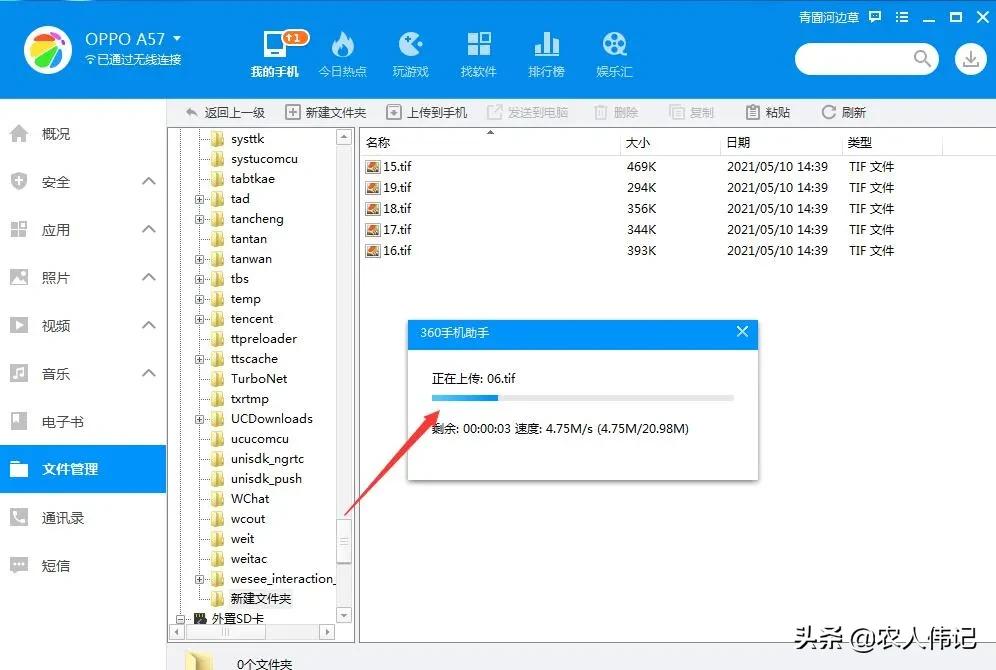The width and height of the screenshot is (996, 670).
Task: Open the download manager icon
Action: coord(970,59)
